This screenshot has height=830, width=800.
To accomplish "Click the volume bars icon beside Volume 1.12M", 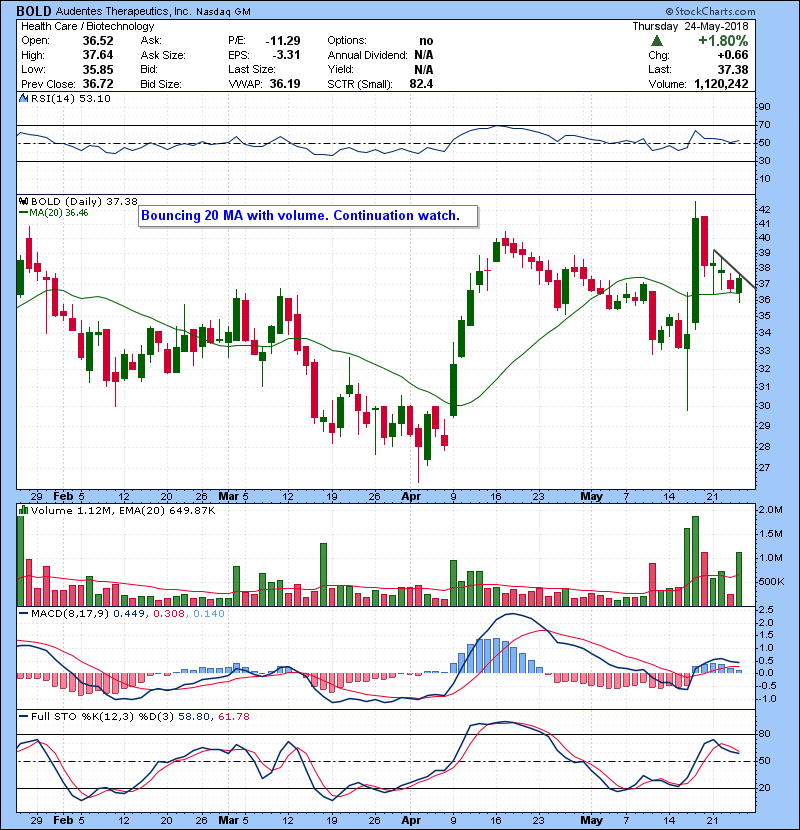I will tap(23, 510).
